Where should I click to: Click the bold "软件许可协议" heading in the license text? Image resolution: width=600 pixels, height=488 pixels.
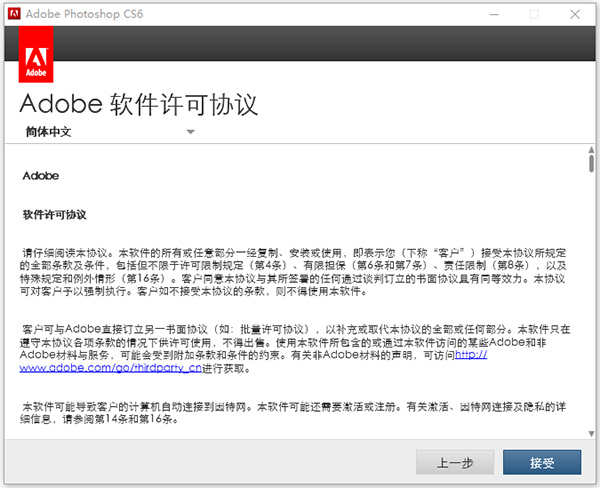[55, 214]
